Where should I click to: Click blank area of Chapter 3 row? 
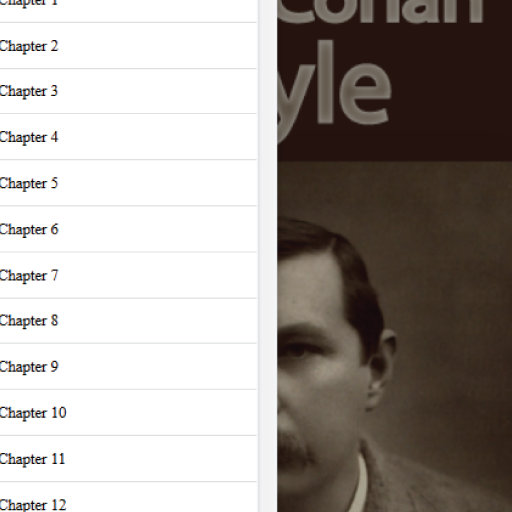[157, 91]
